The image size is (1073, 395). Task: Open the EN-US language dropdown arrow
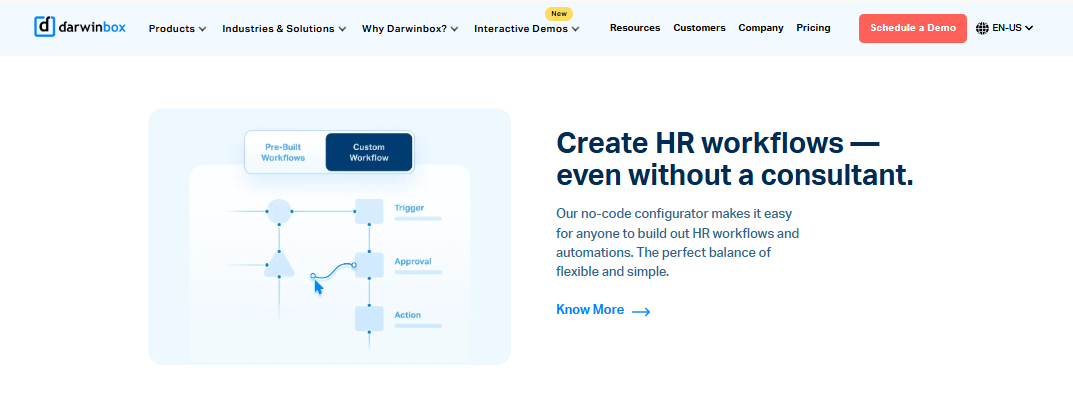tap(1029, 28)
